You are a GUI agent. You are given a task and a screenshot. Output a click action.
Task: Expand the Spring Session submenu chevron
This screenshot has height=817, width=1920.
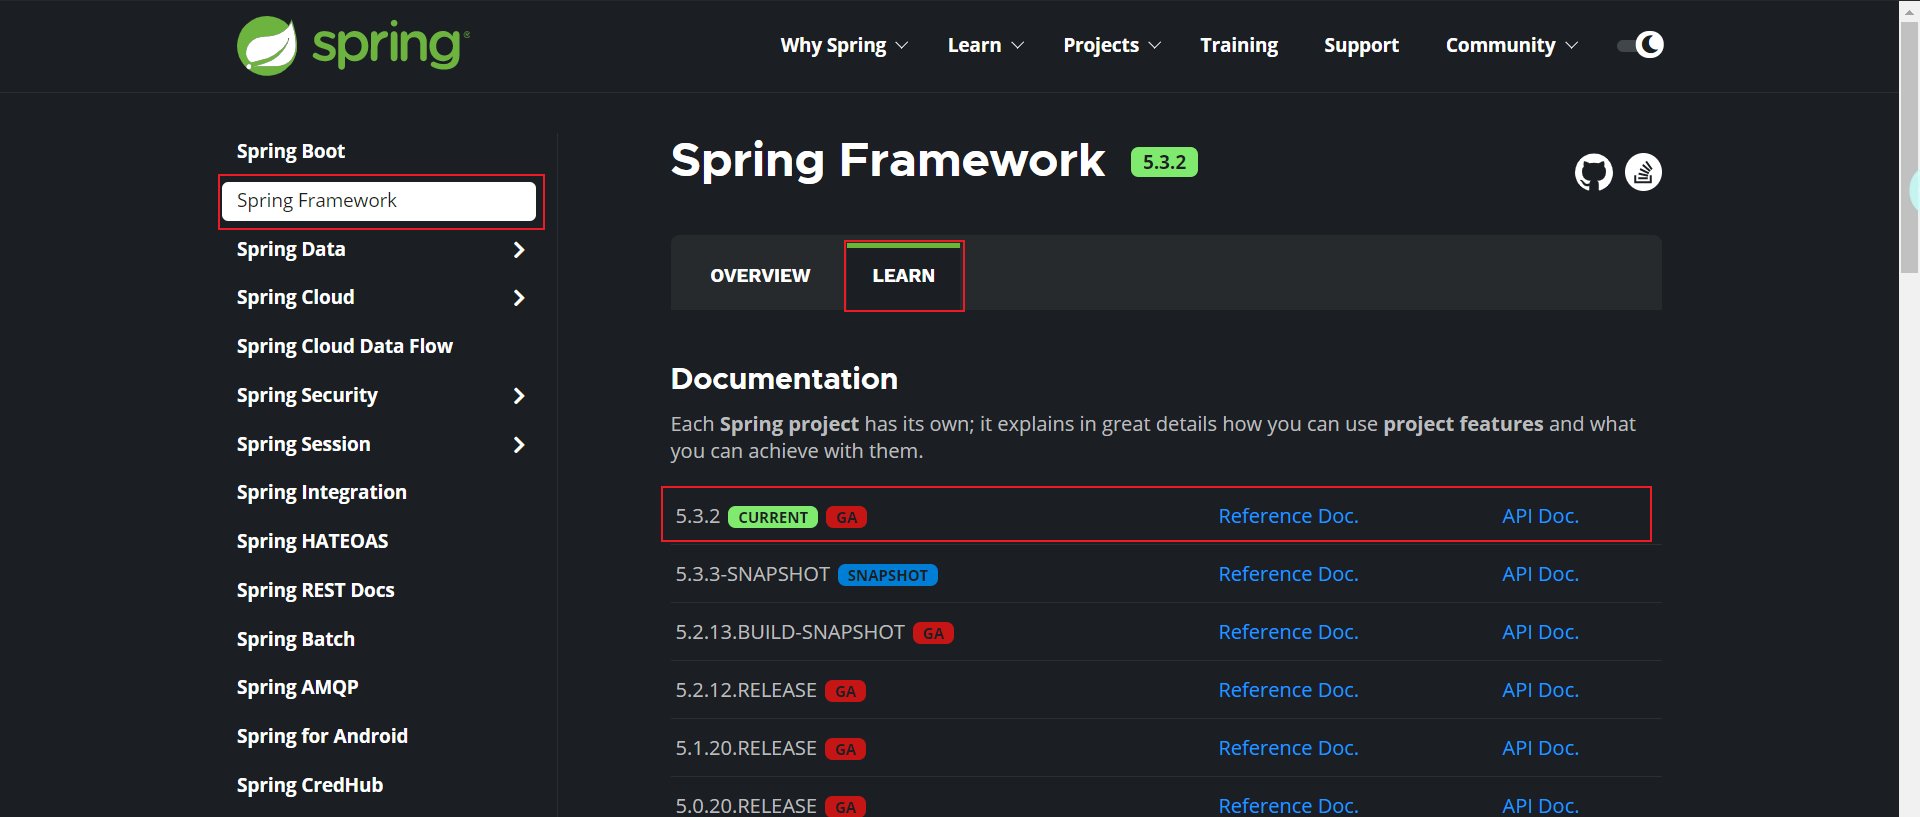pos(518,445)
